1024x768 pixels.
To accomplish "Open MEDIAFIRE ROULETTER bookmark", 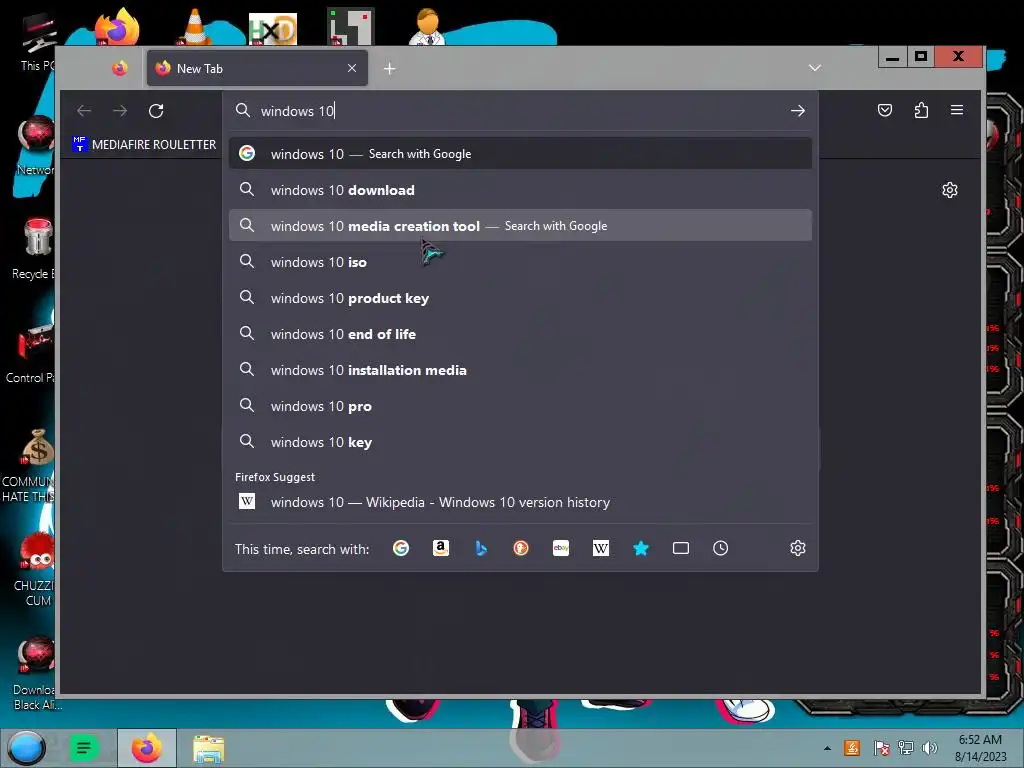I will point(144,144).
